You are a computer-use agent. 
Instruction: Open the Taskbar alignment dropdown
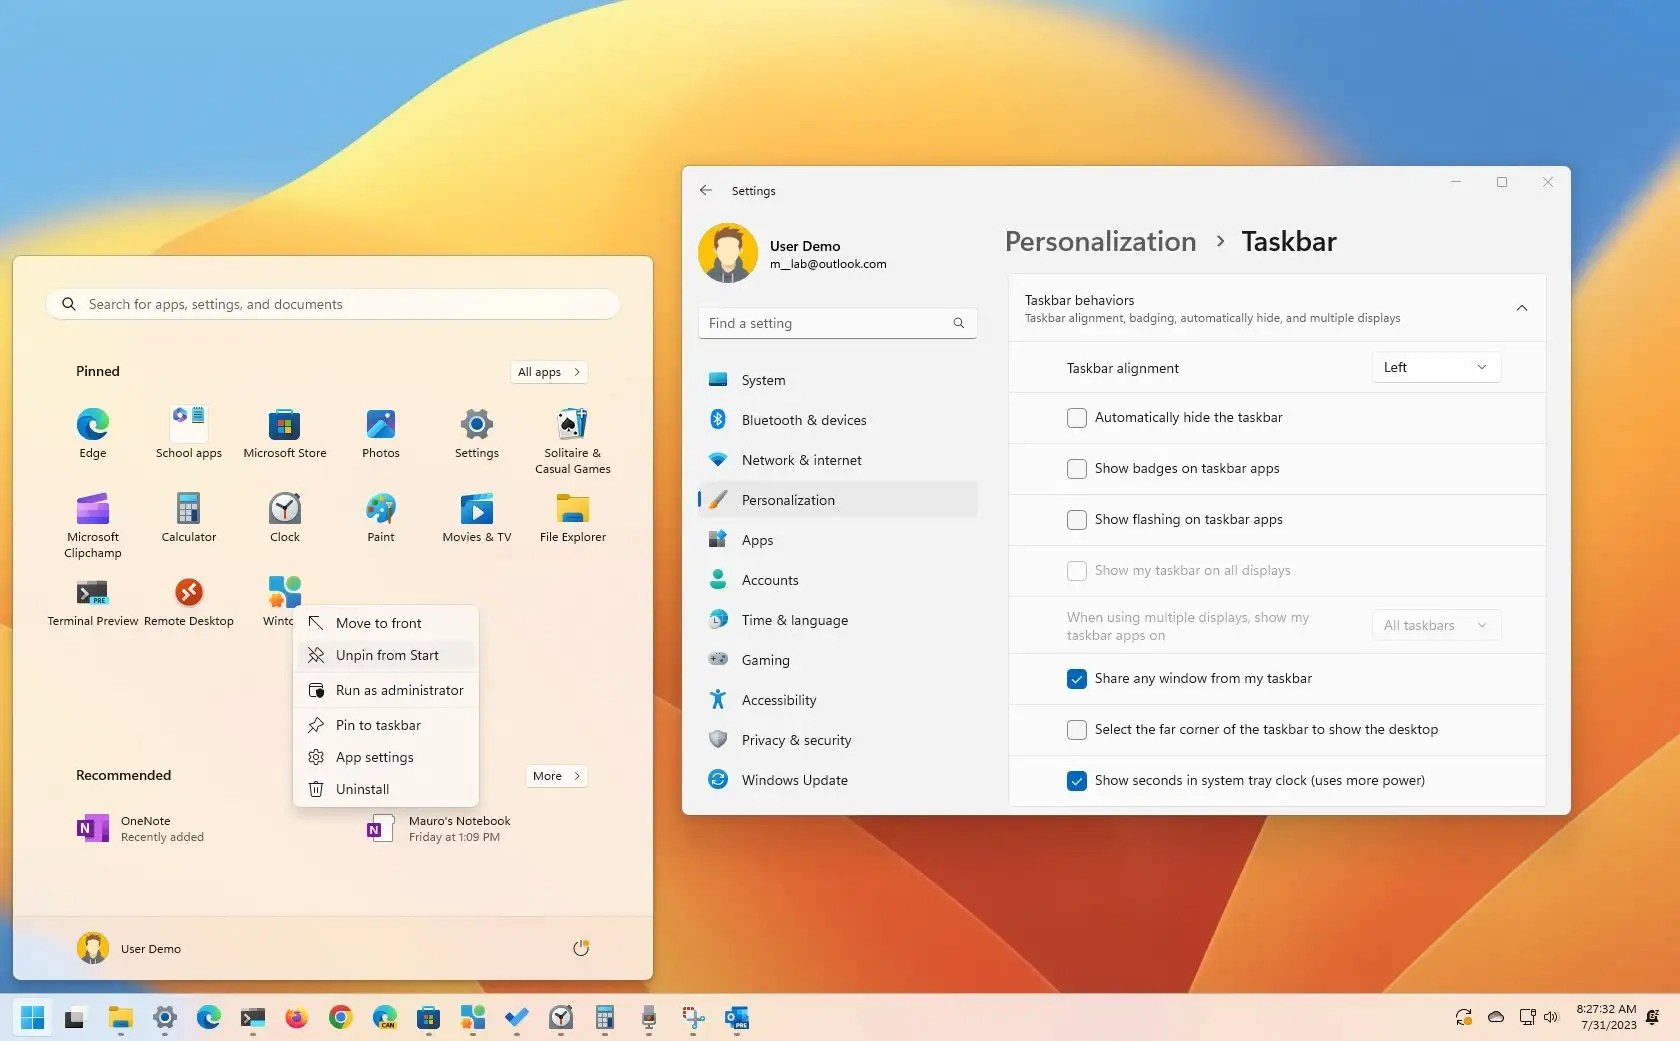click(1435, 367)
